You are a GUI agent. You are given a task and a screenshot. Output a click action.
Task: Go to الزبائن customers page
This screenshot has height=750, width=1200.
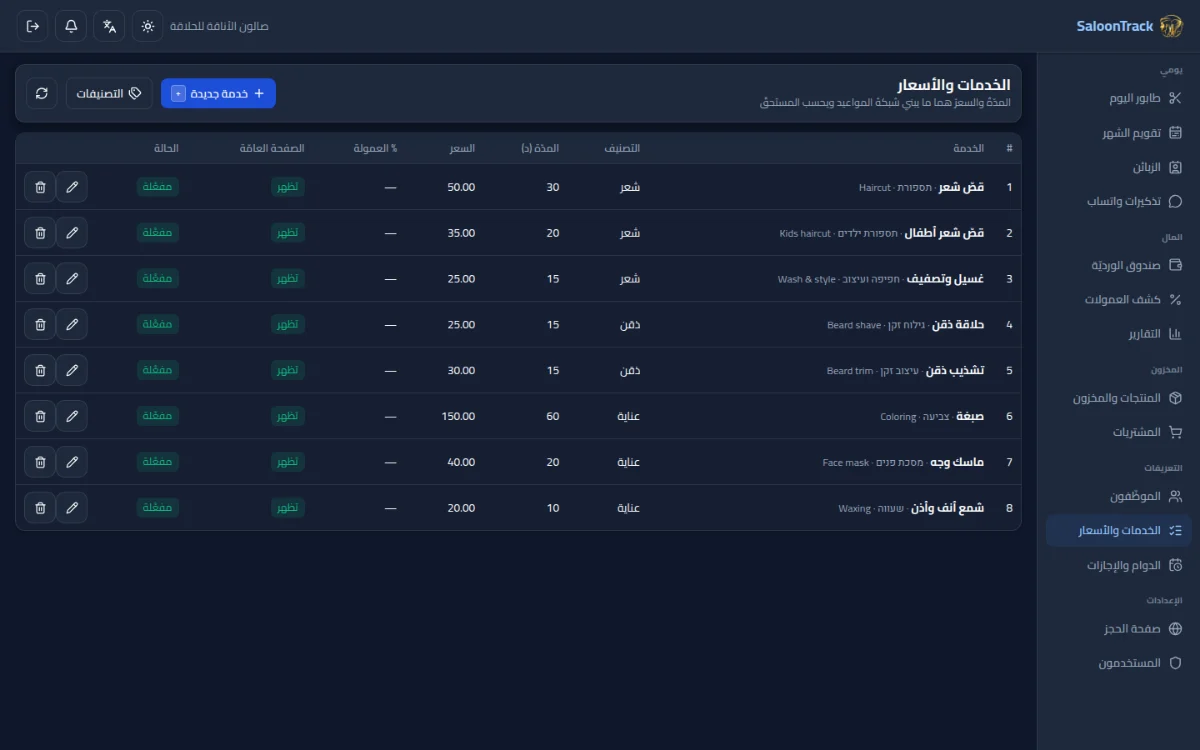[1119, 167]
